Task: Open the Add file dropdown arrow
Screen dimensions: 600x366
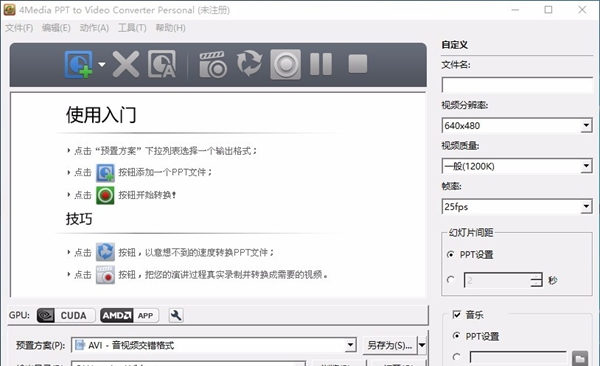Action: coord(102,64)
